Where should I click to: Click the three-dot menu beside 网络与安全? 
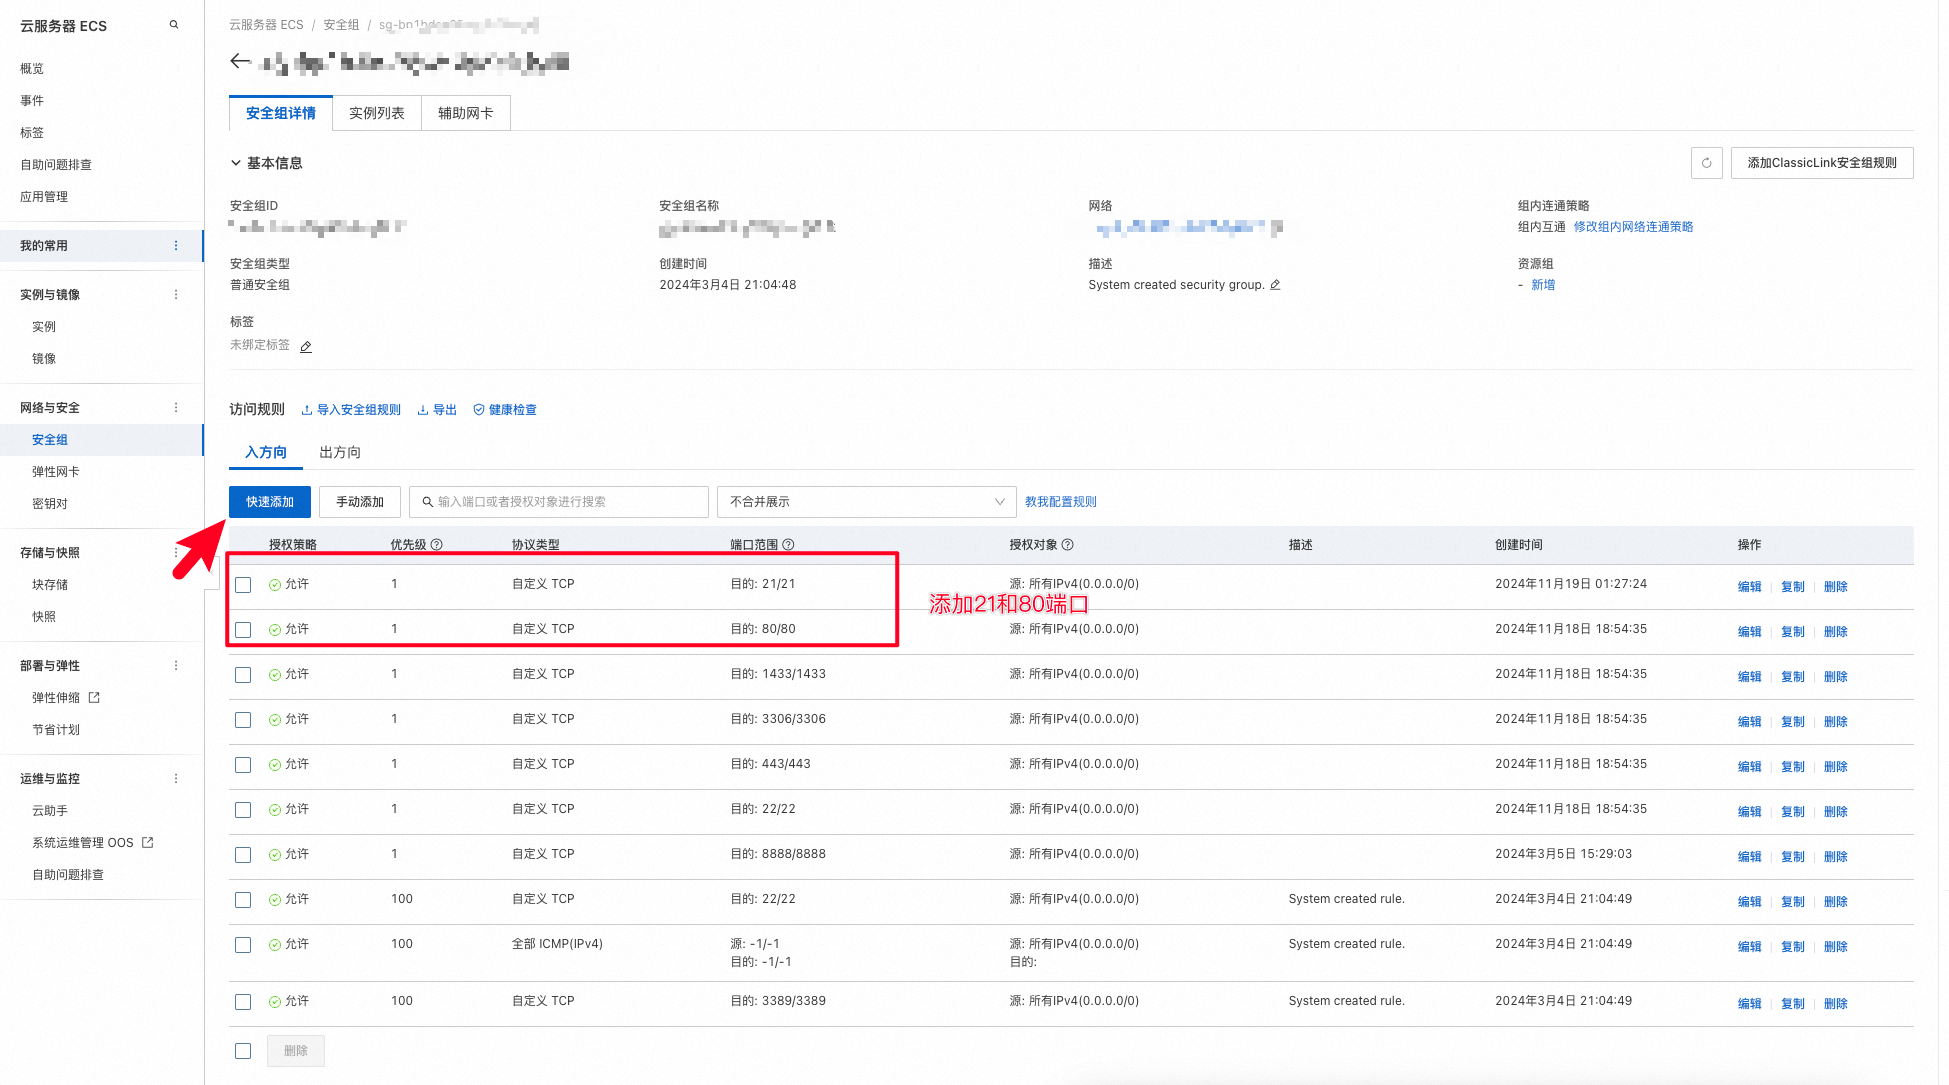click(x=176, y=408)
